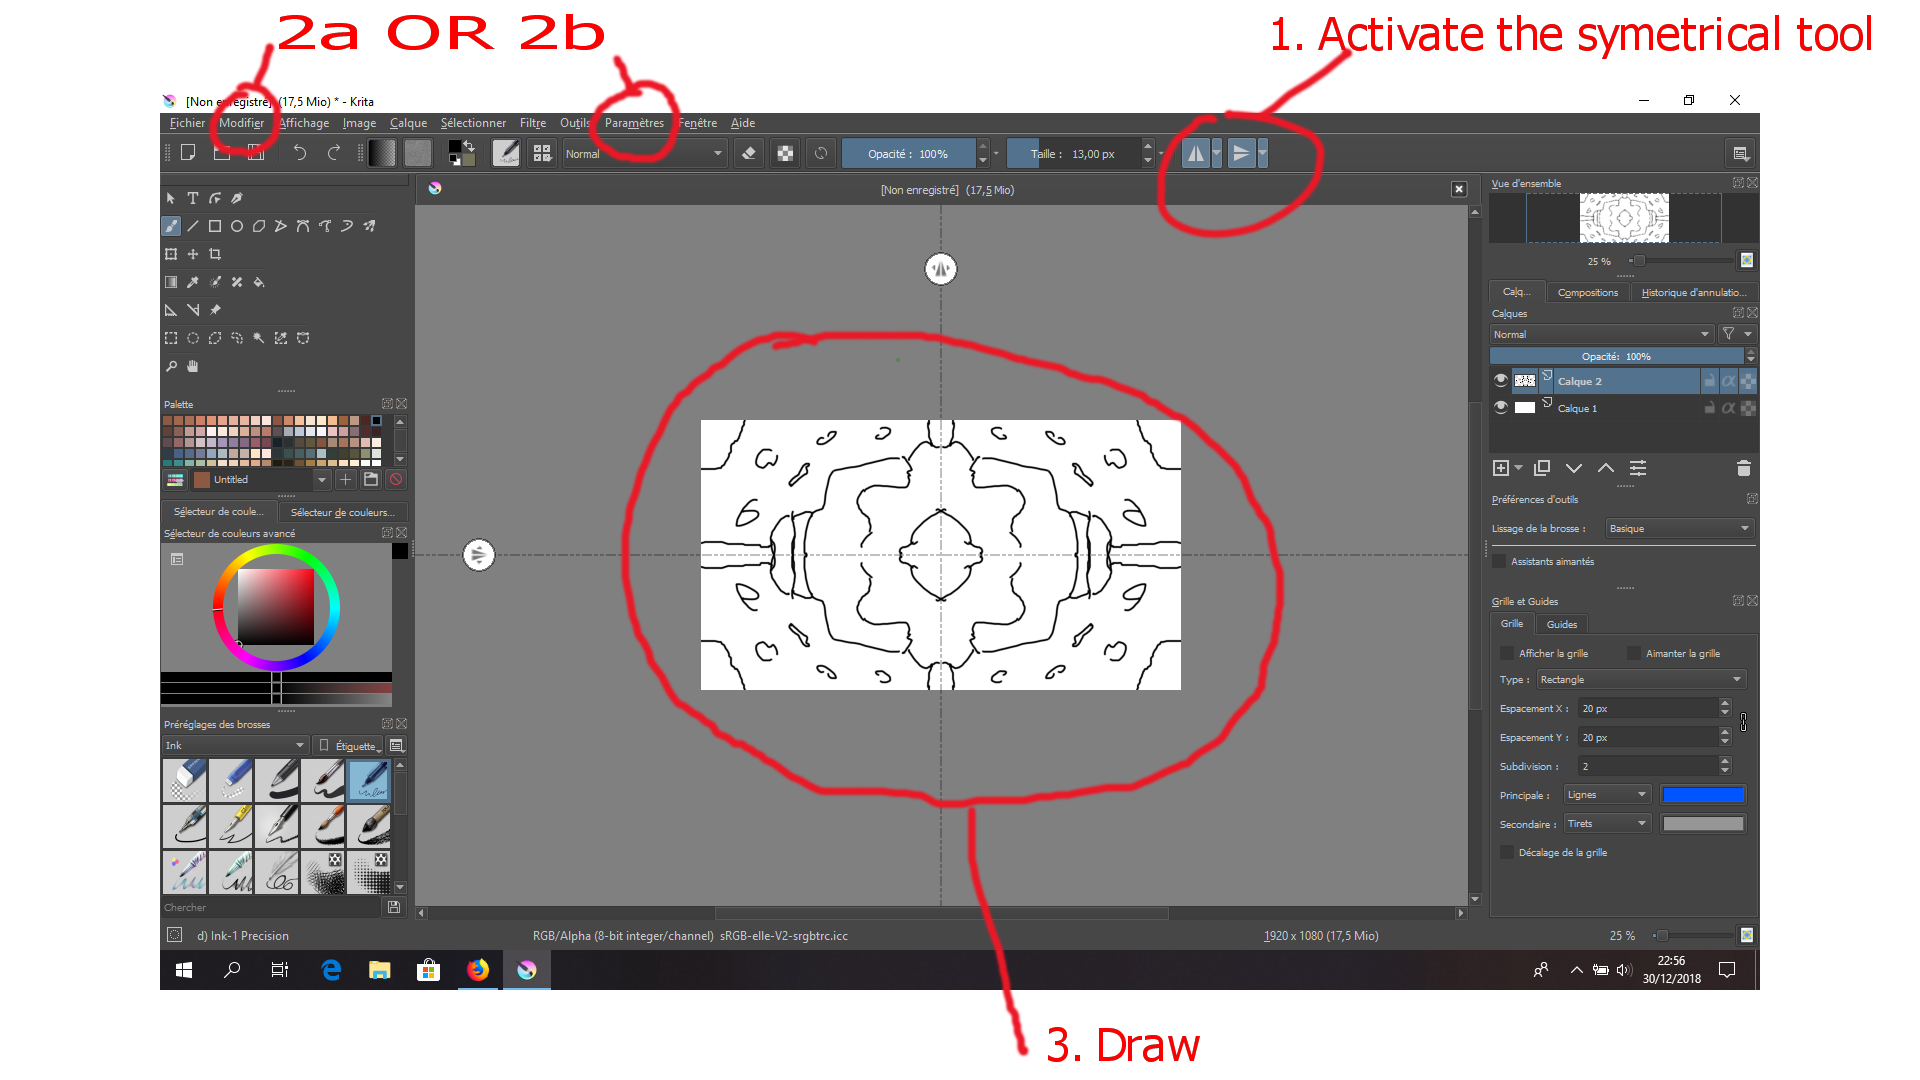Adjust the Opacité 100% slider in toolbar

click(x=908, y=153)
